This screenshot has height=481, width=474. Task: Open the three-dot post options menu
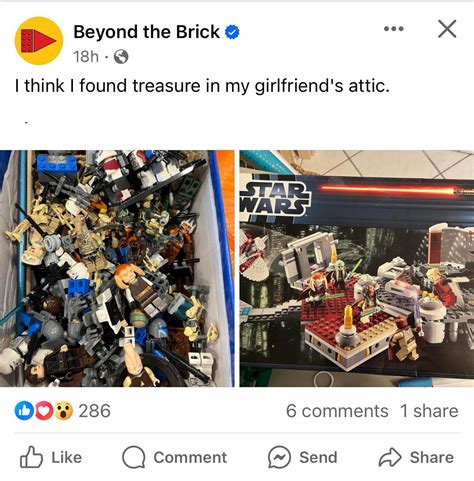coord(394,29)
